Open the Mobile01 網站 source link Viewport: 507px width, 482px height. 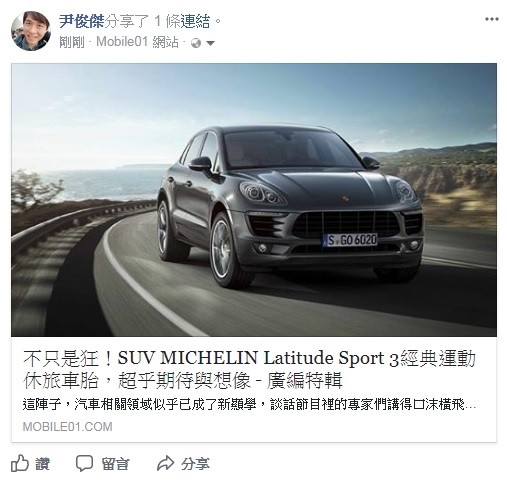pos(137,42)
